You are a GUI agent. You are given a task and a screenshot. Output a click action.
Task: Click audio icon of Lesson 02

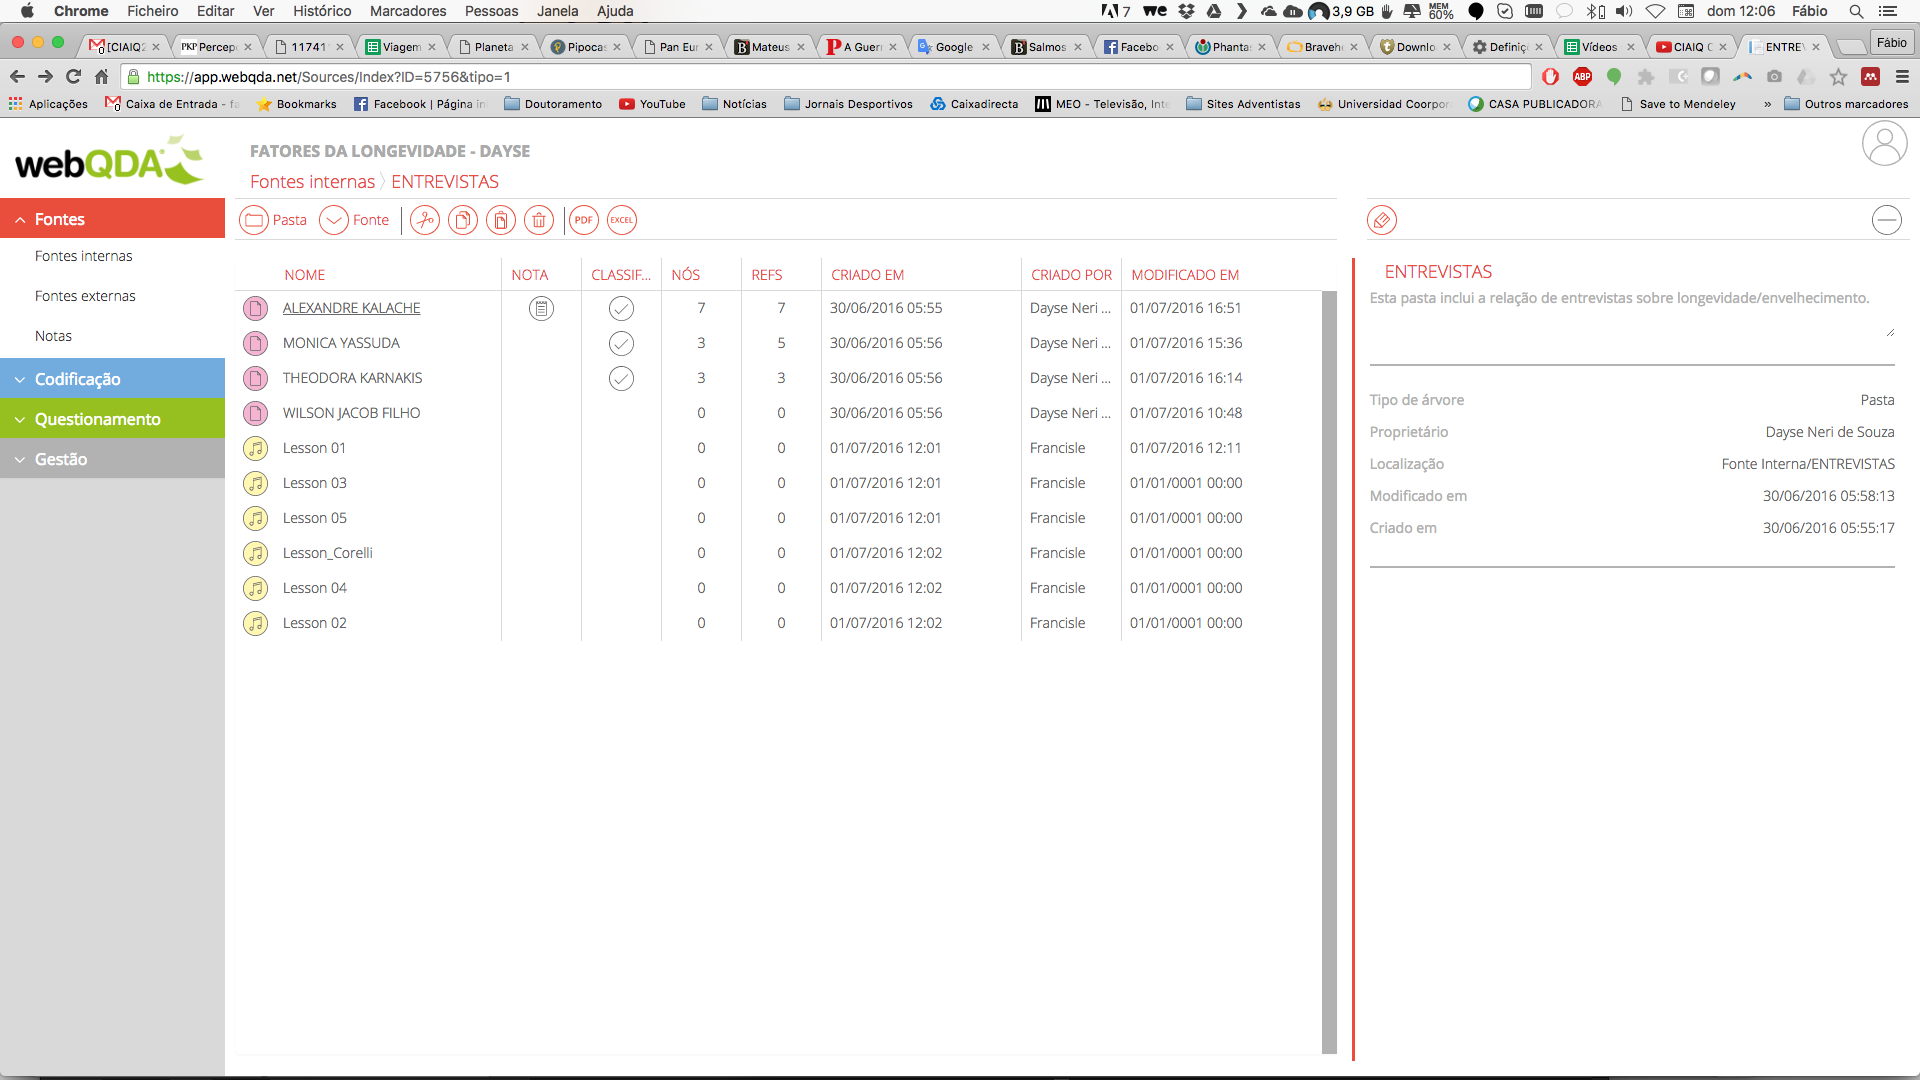click(256, 623)
